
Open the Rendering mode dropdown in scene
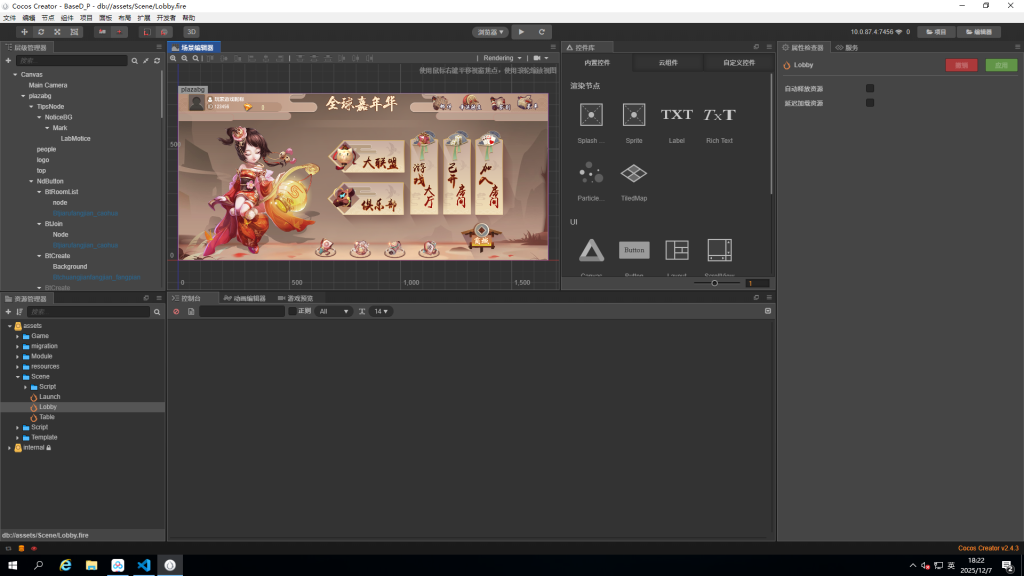pyautogui.click(x=502, y=58)
